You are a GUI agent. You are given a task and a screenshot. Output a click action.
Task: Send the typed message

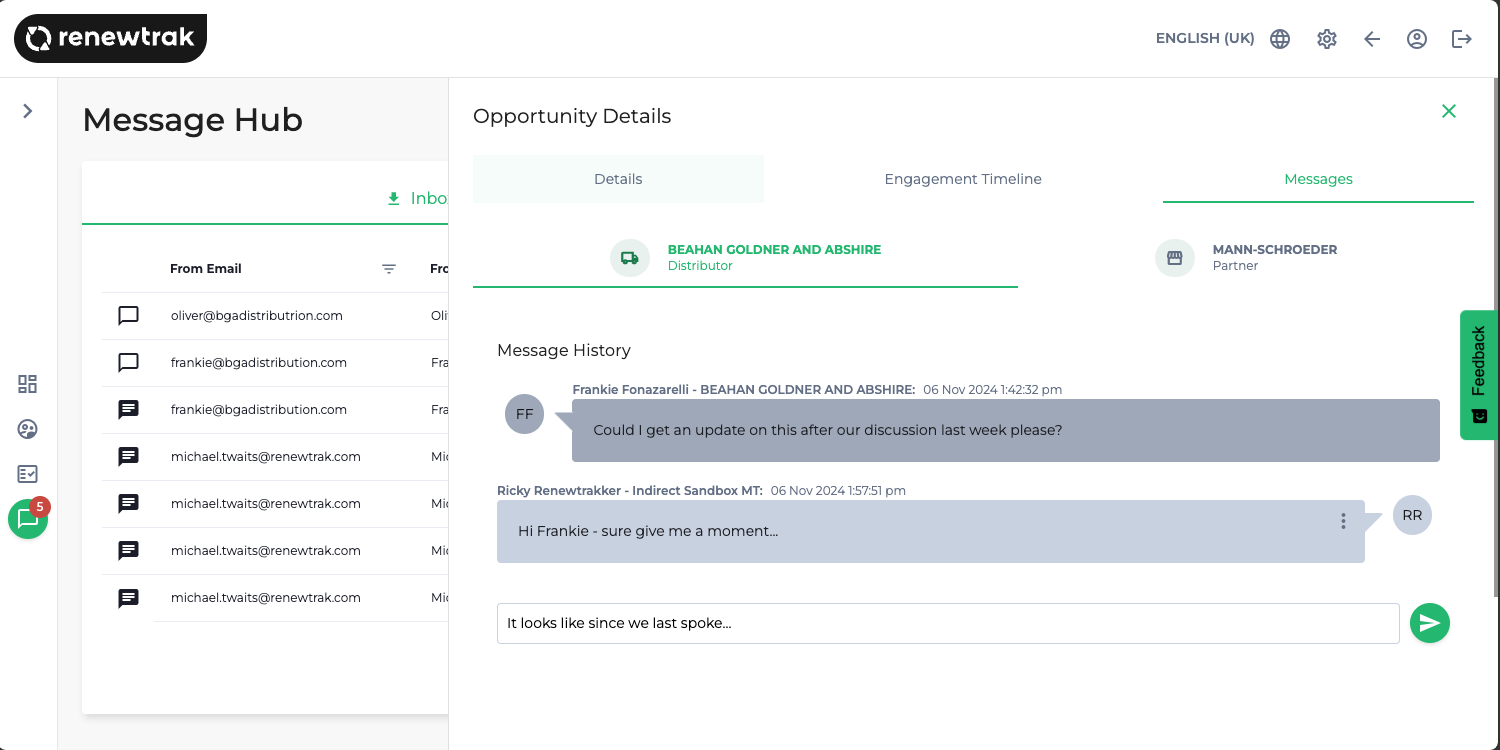[x=1429, y=623]
